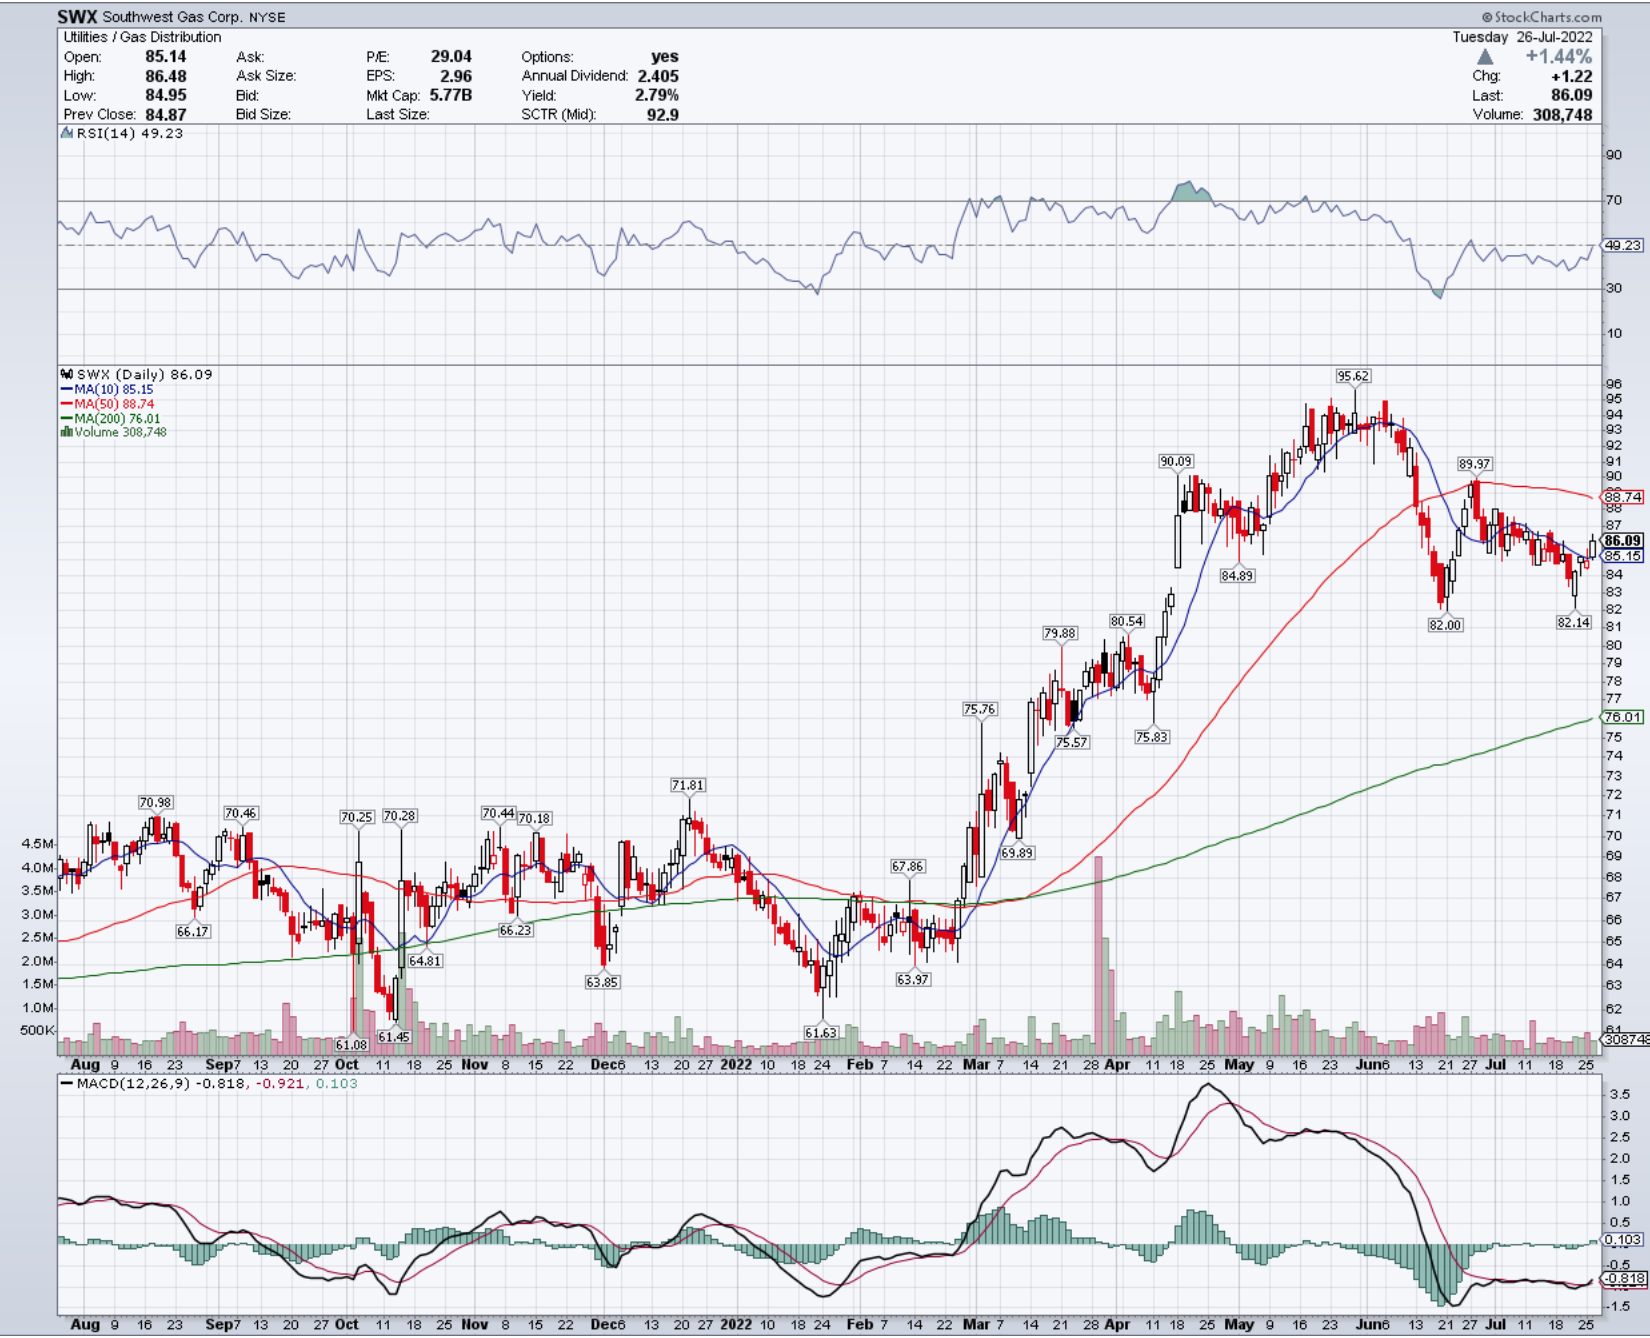Click the 86.09 last price axis tag

point(1622,540)
